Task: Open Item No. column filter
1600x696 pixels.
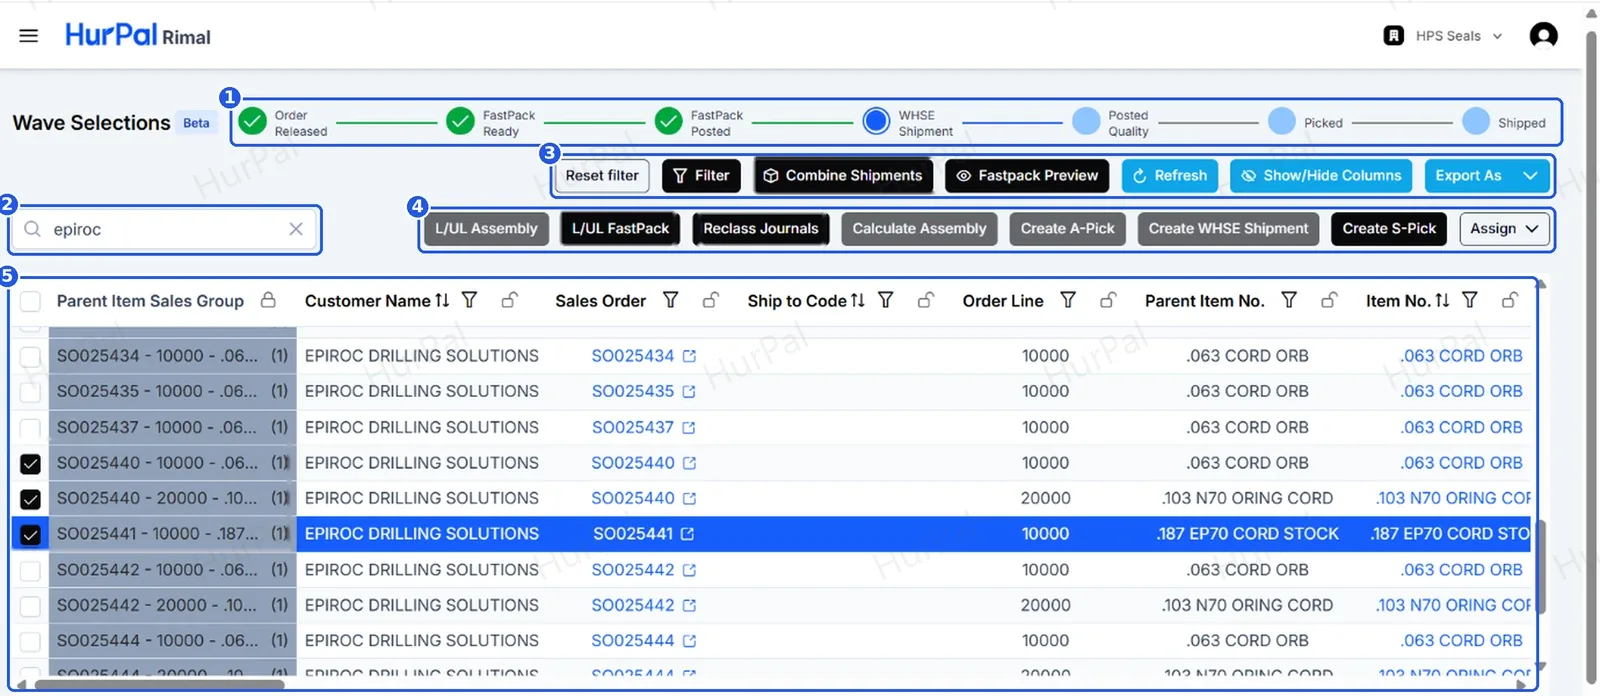Action: [x=1469, y=300]
